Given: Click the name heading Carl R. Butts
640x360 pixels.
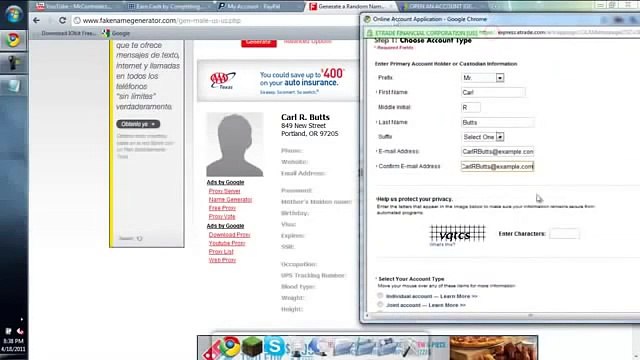Looking at the screenshot, I should [x=305, y=117].
